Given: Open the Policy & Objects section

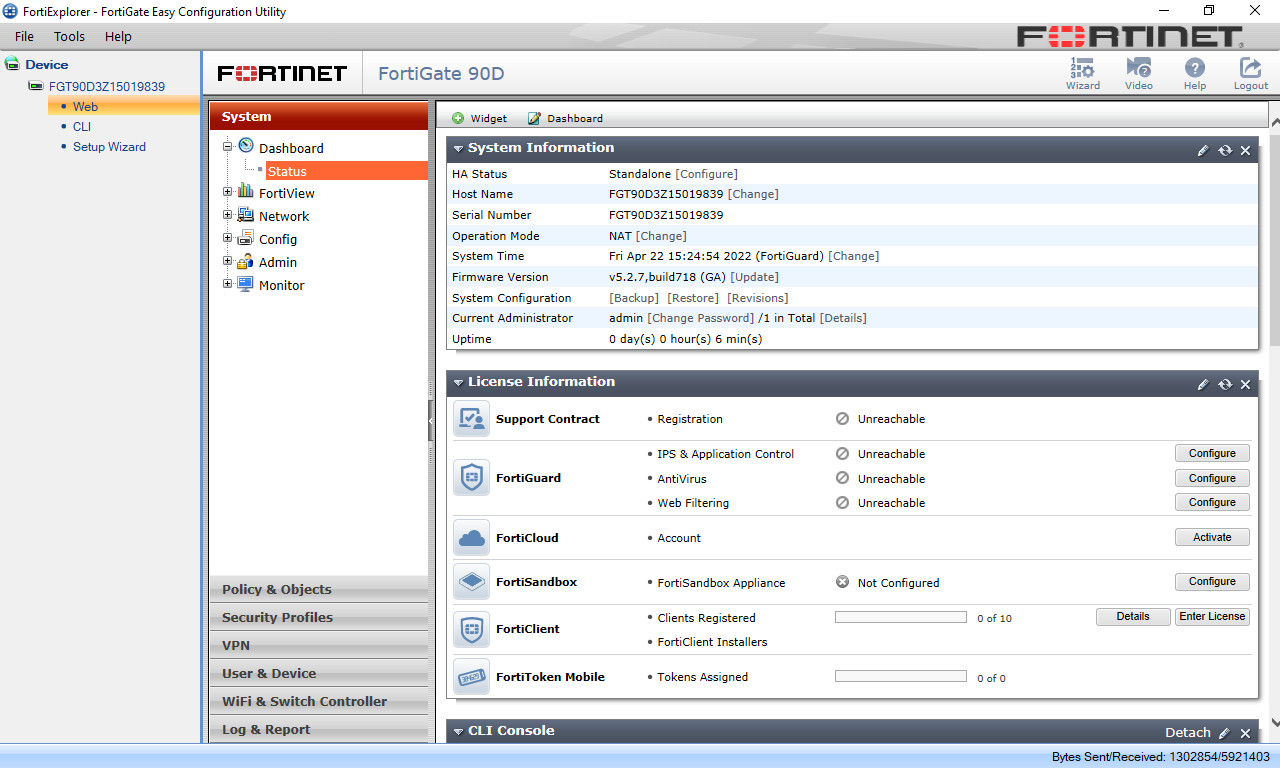Looking at the screenshot, I should coord(318,589).
